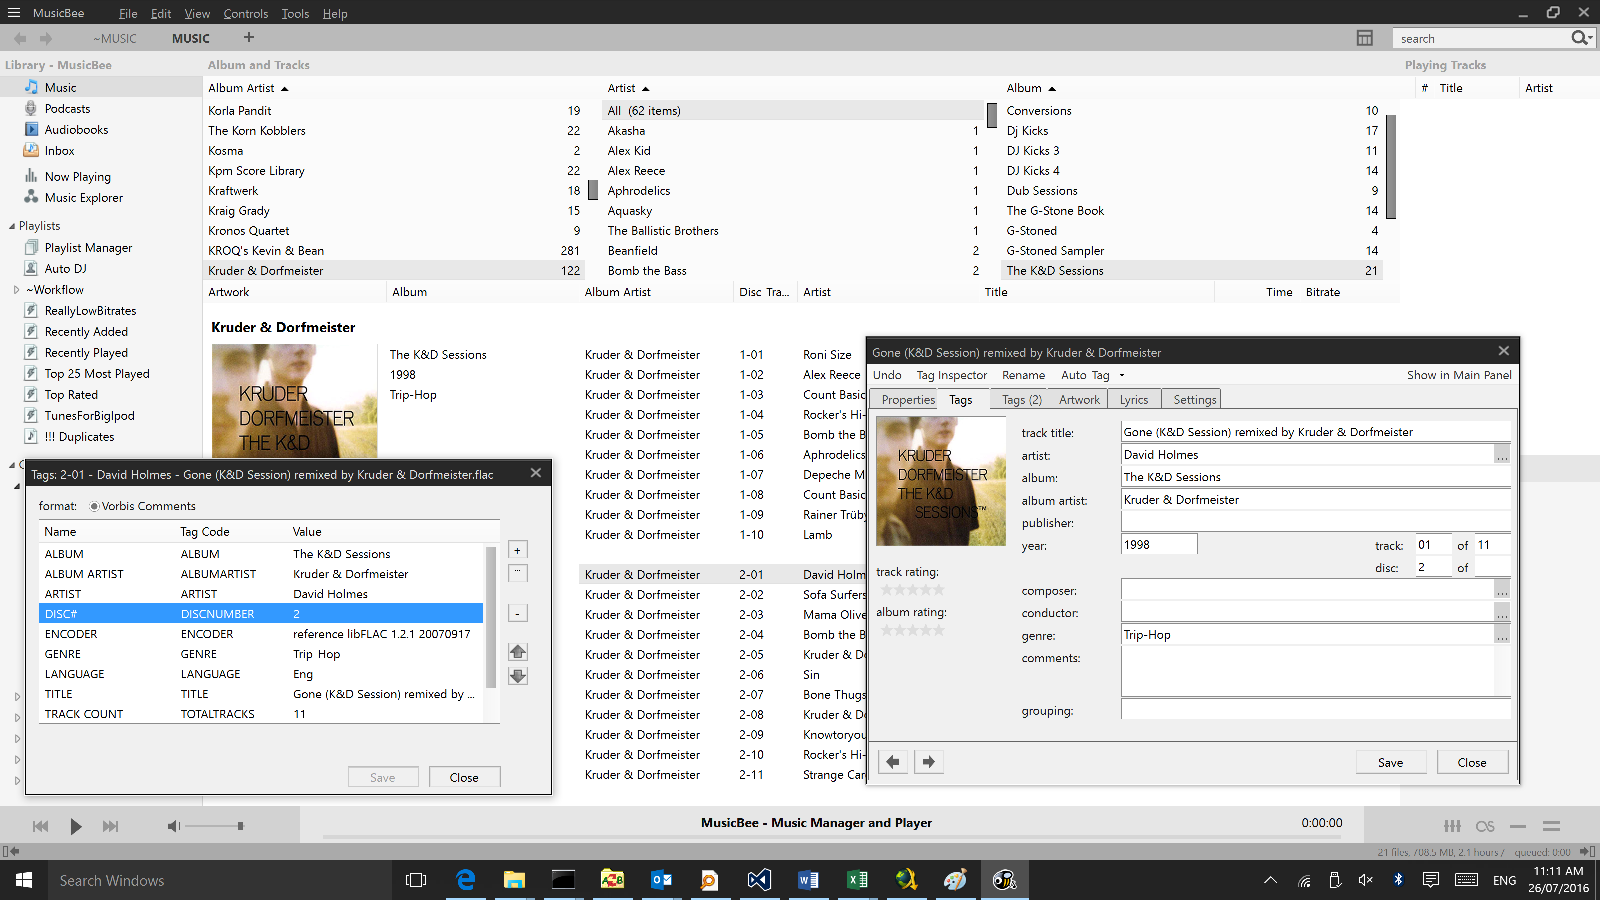Collapse the Playlists section
Viewport: 1602px width, 900px height.
click(x=12, y=226)
